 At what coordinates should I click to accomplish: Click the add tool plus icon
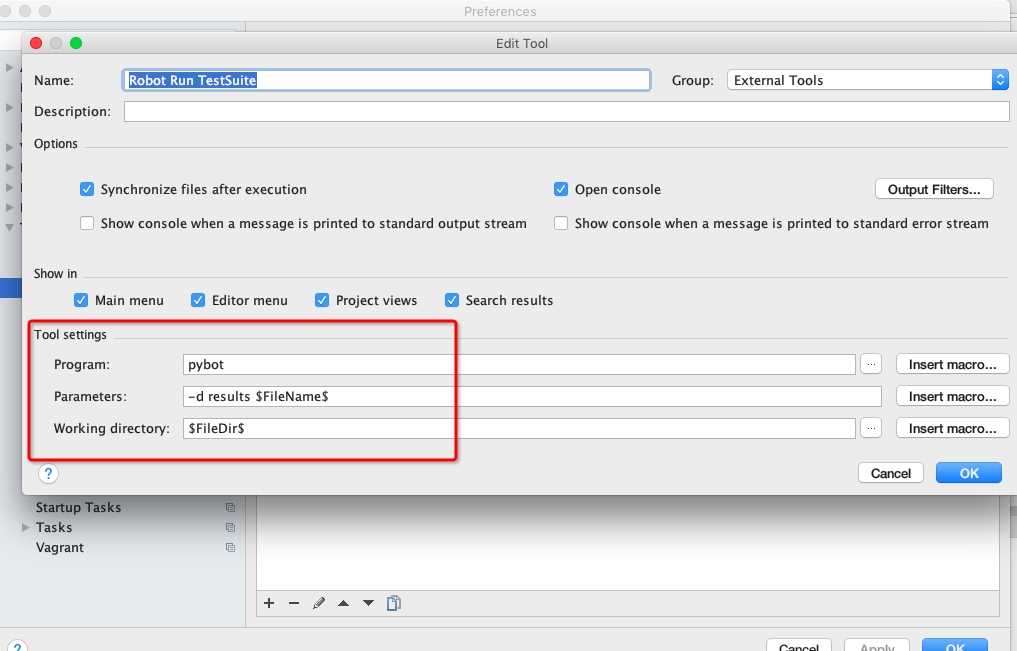coord(269,603)
